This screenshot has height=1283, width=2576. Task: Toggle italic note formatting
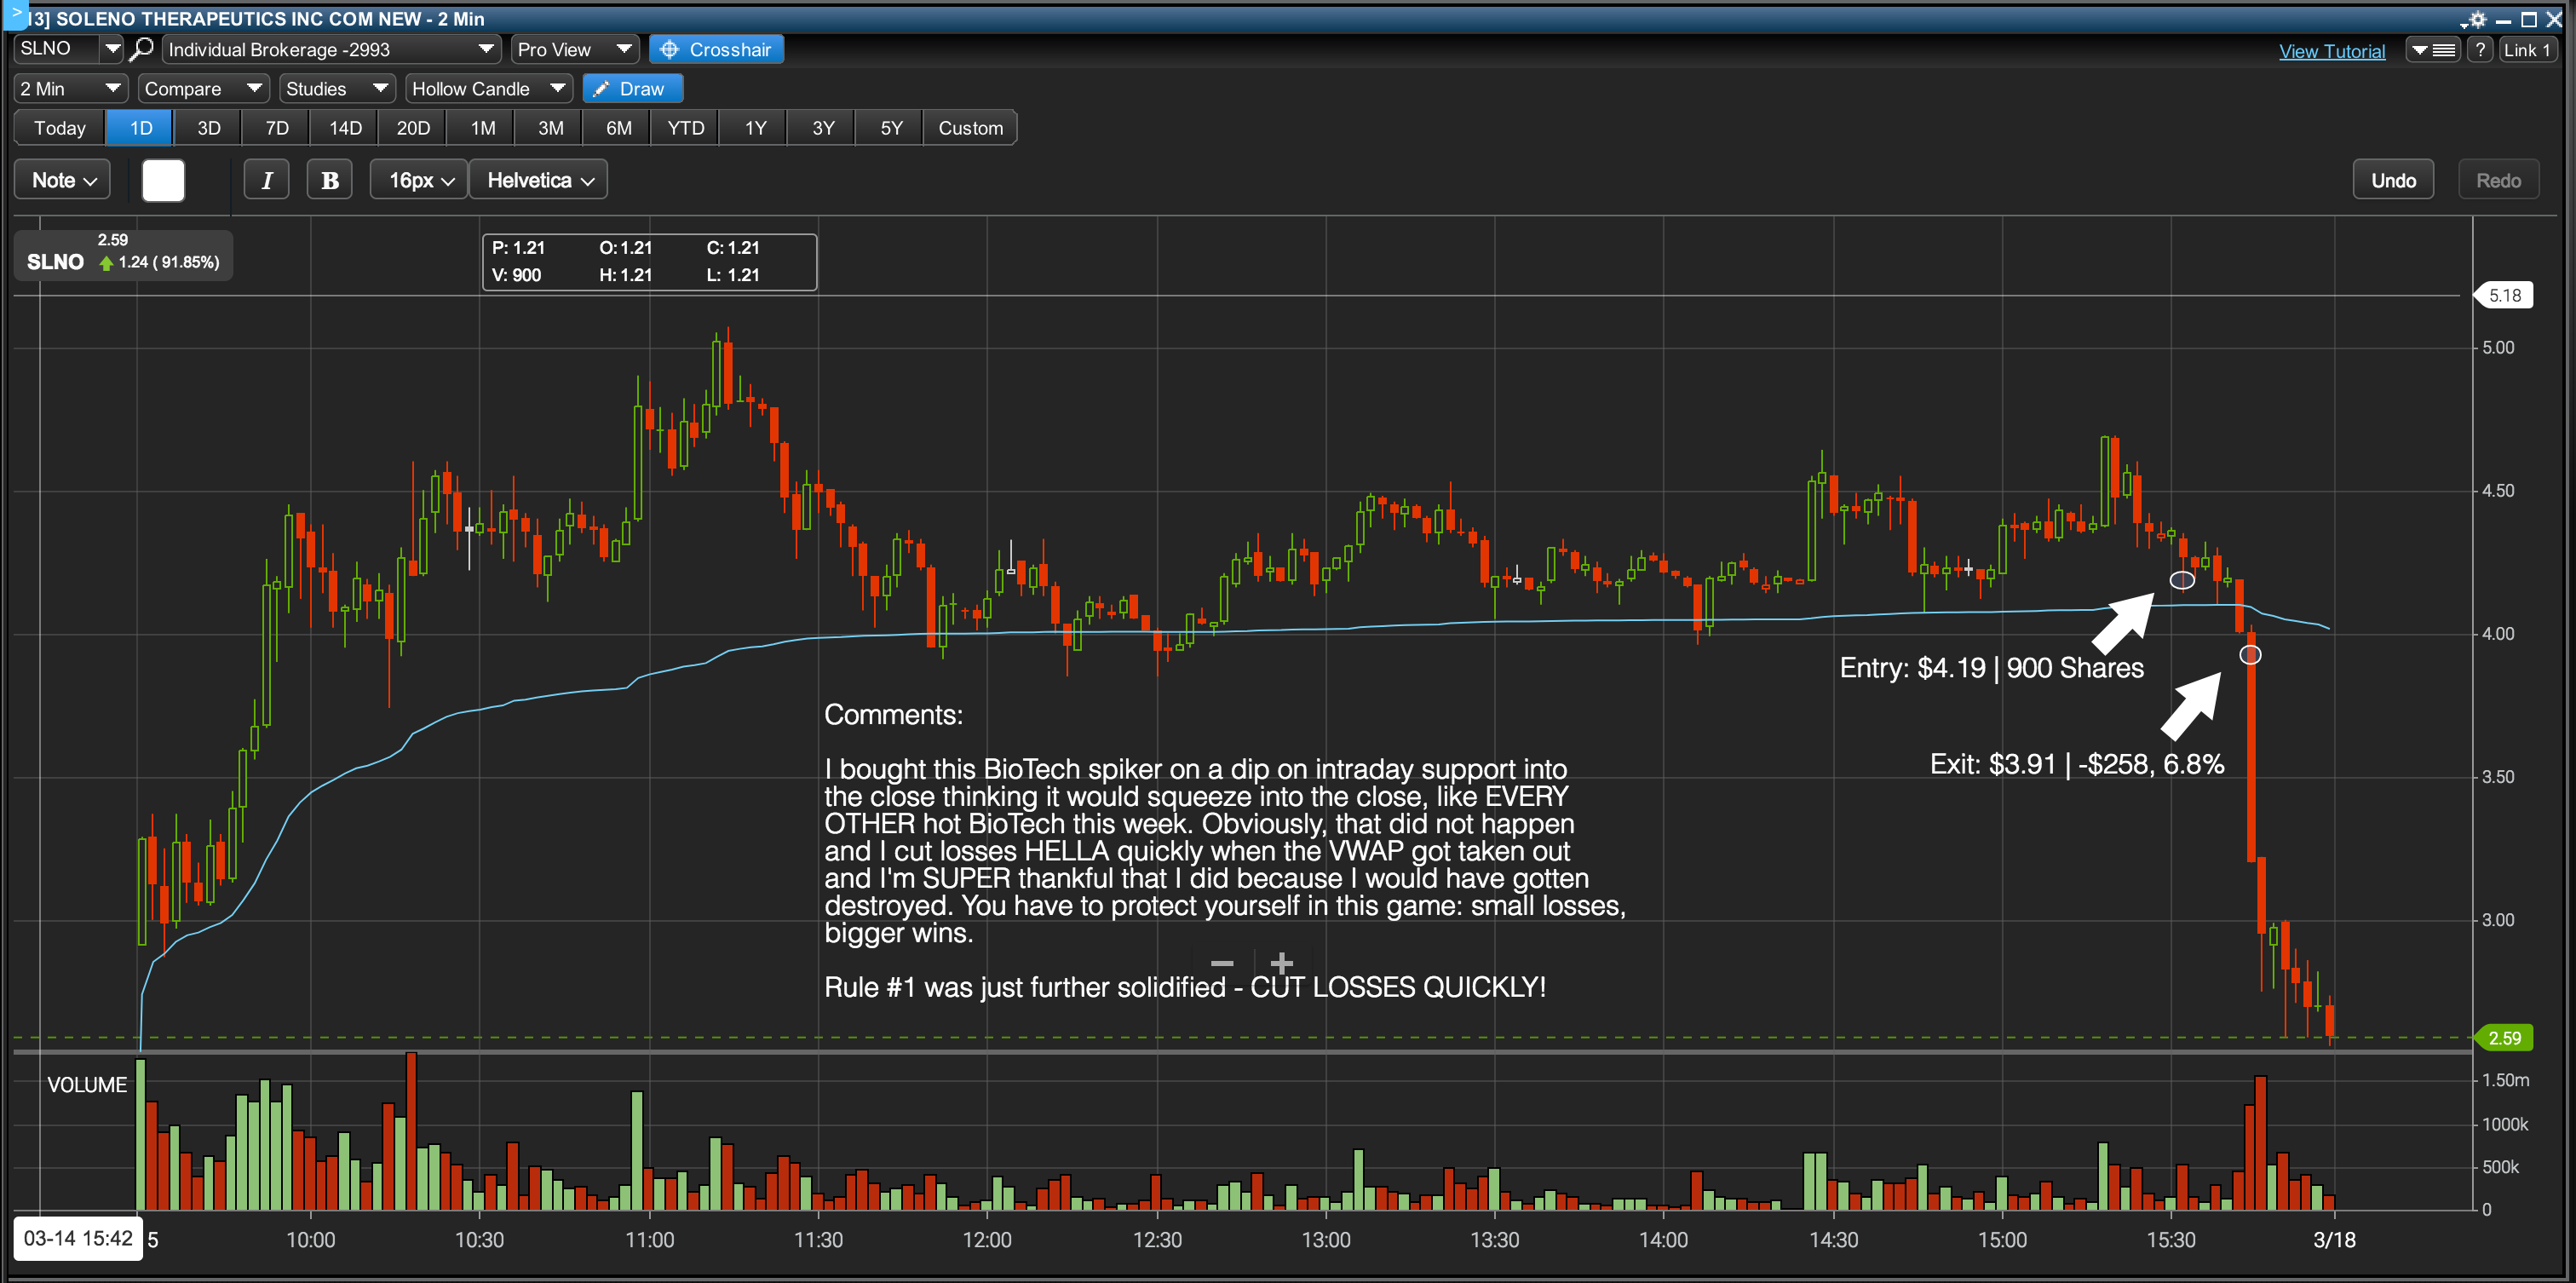(x=266, y=180)
